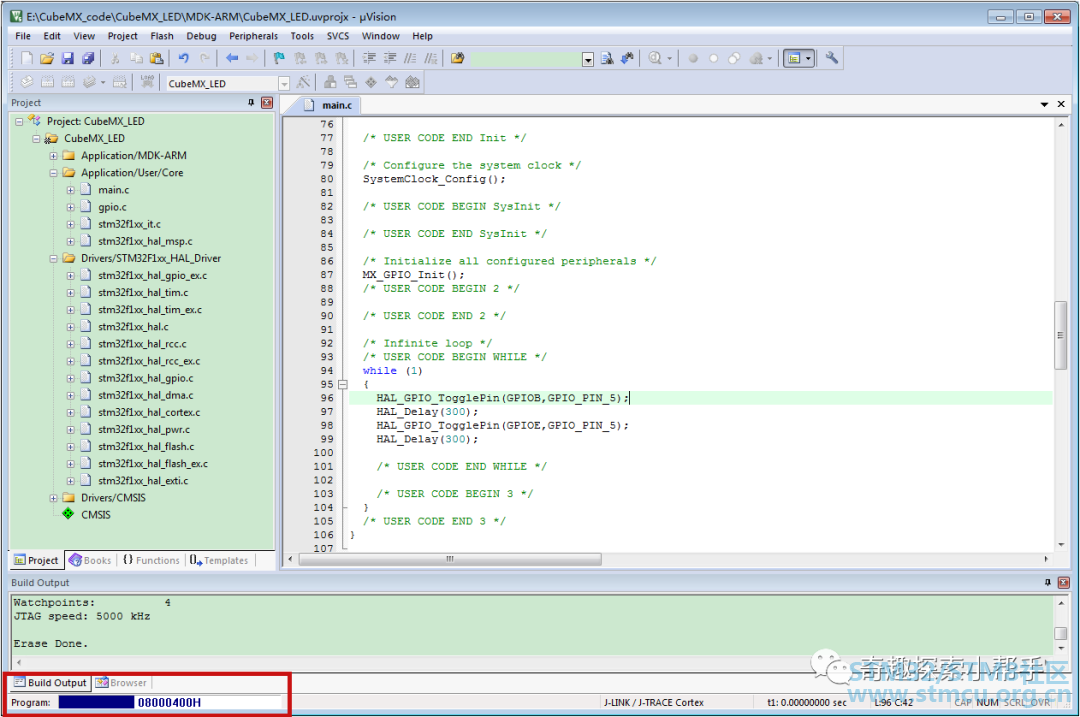Toggle the Project panel pin
Screen dimensions: 1080x717
click(251, 103)
